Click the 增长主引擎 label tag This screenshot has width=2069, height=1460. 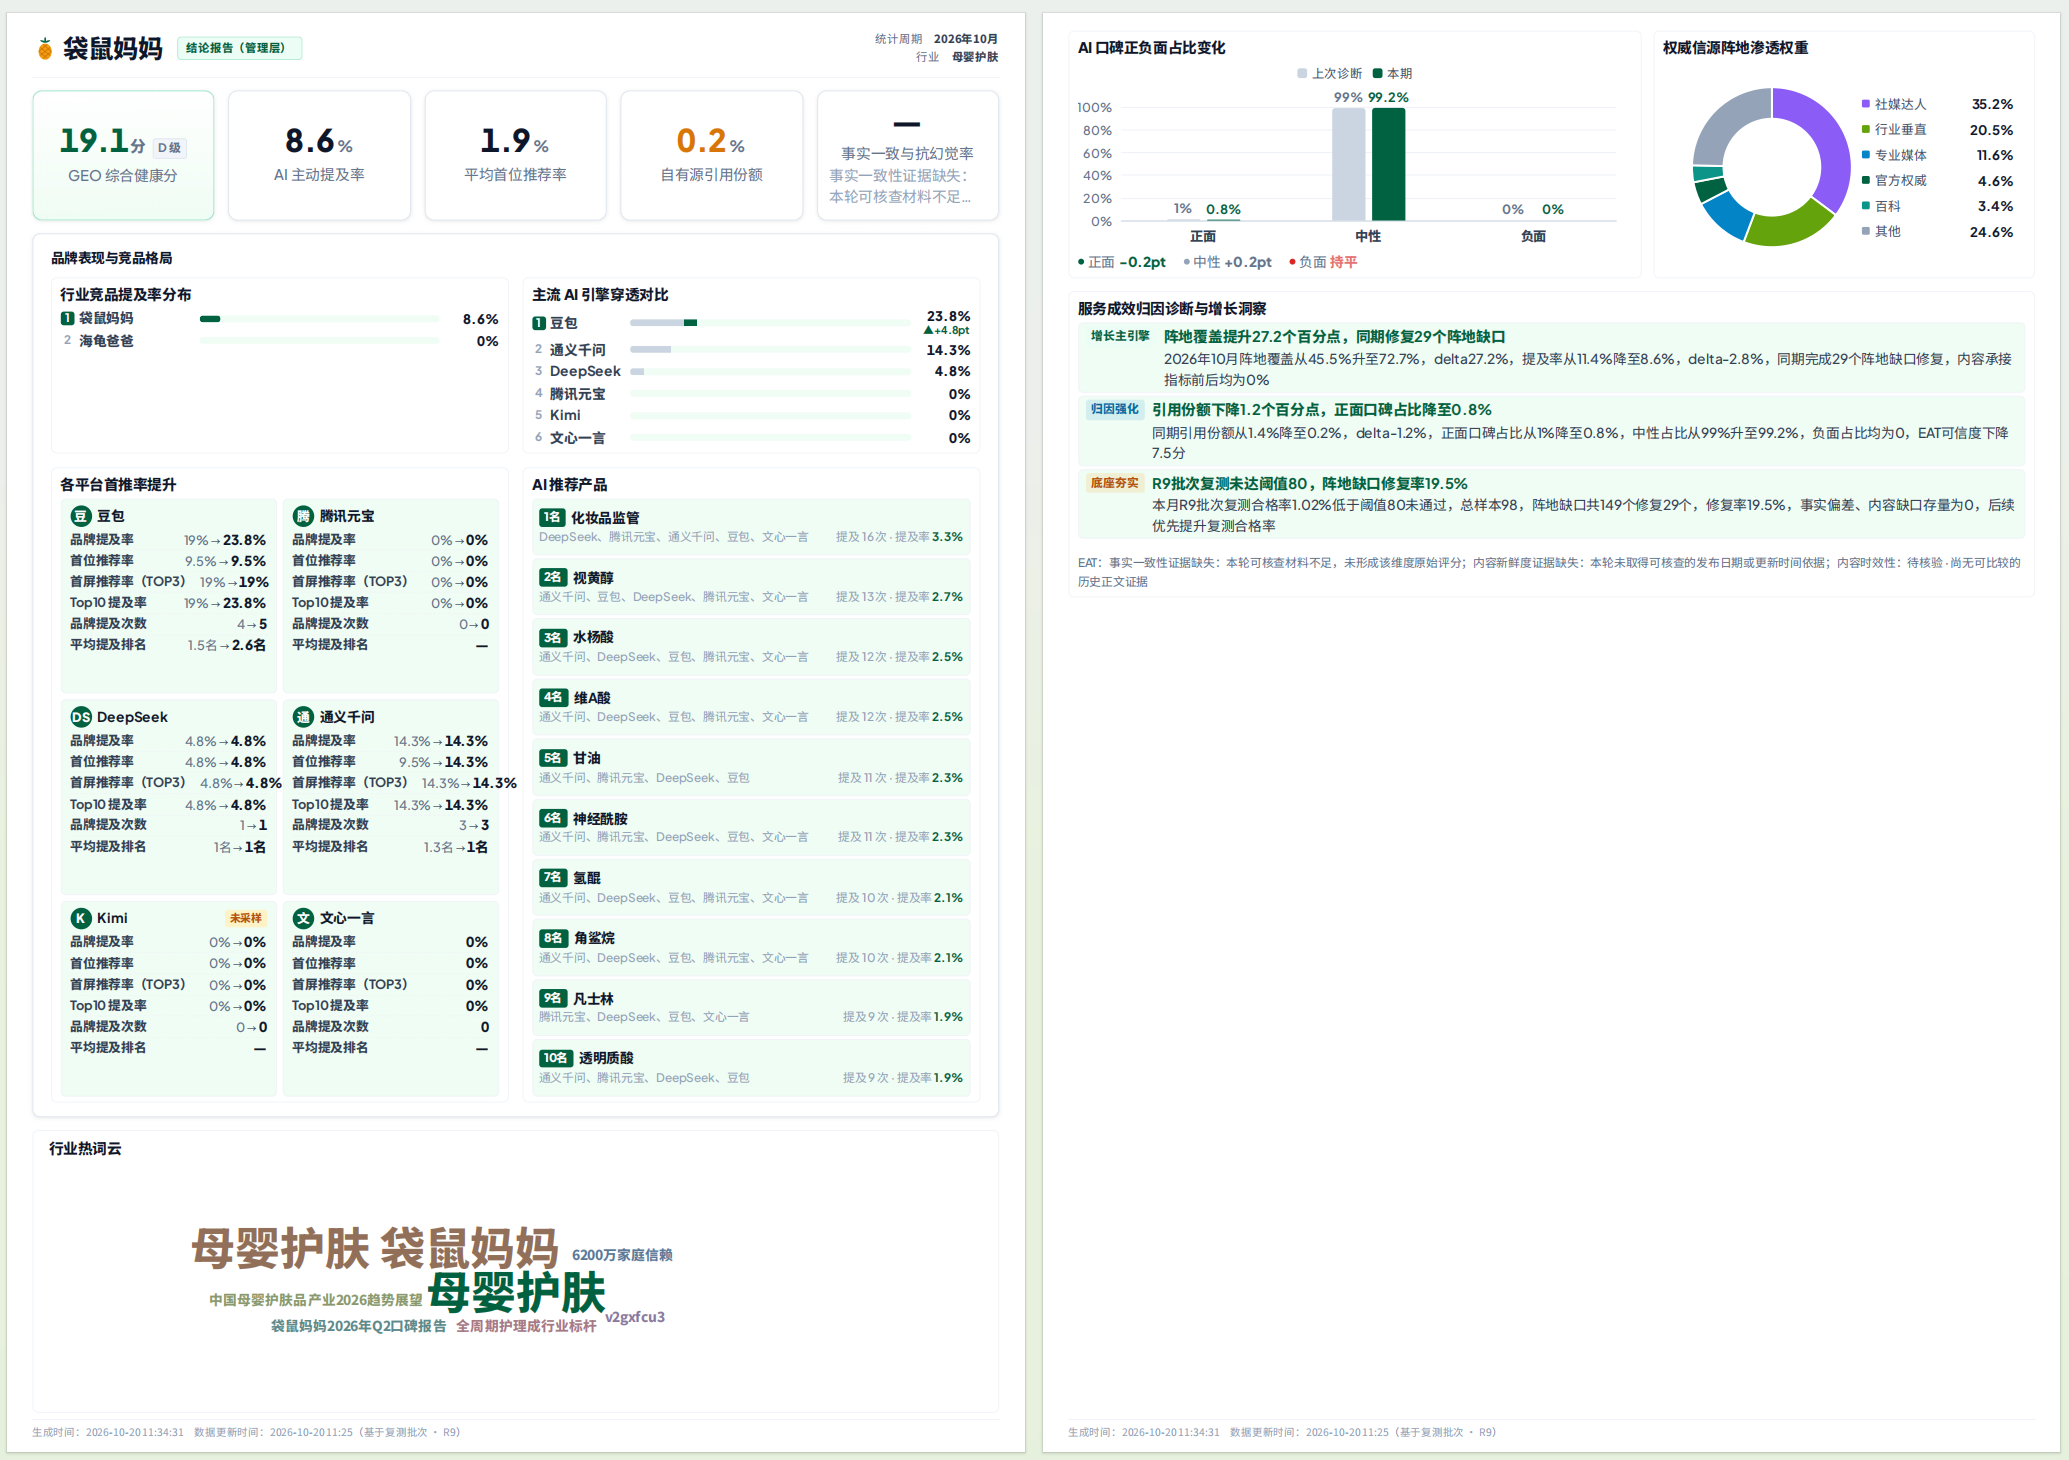[1120, 336]
